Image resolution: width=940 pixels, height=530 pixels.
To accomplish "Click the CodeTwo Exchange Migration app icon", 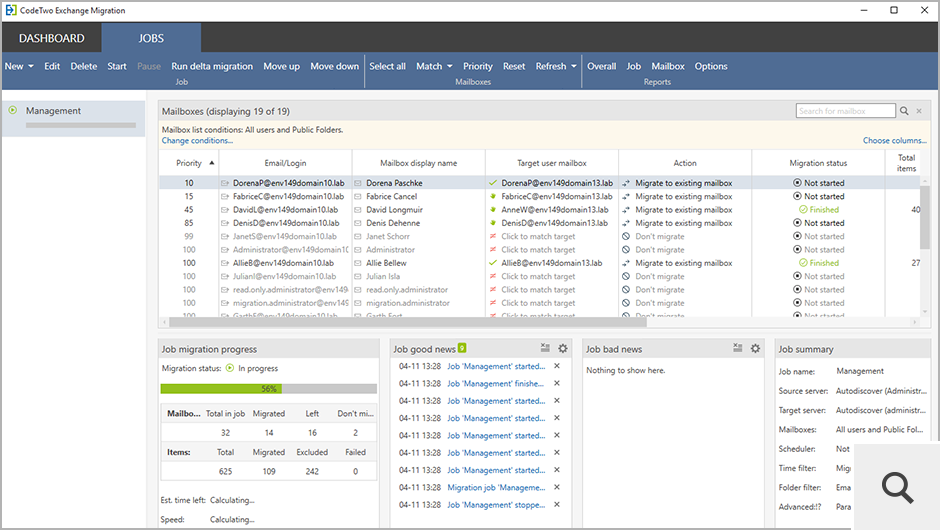I will 11,10.
